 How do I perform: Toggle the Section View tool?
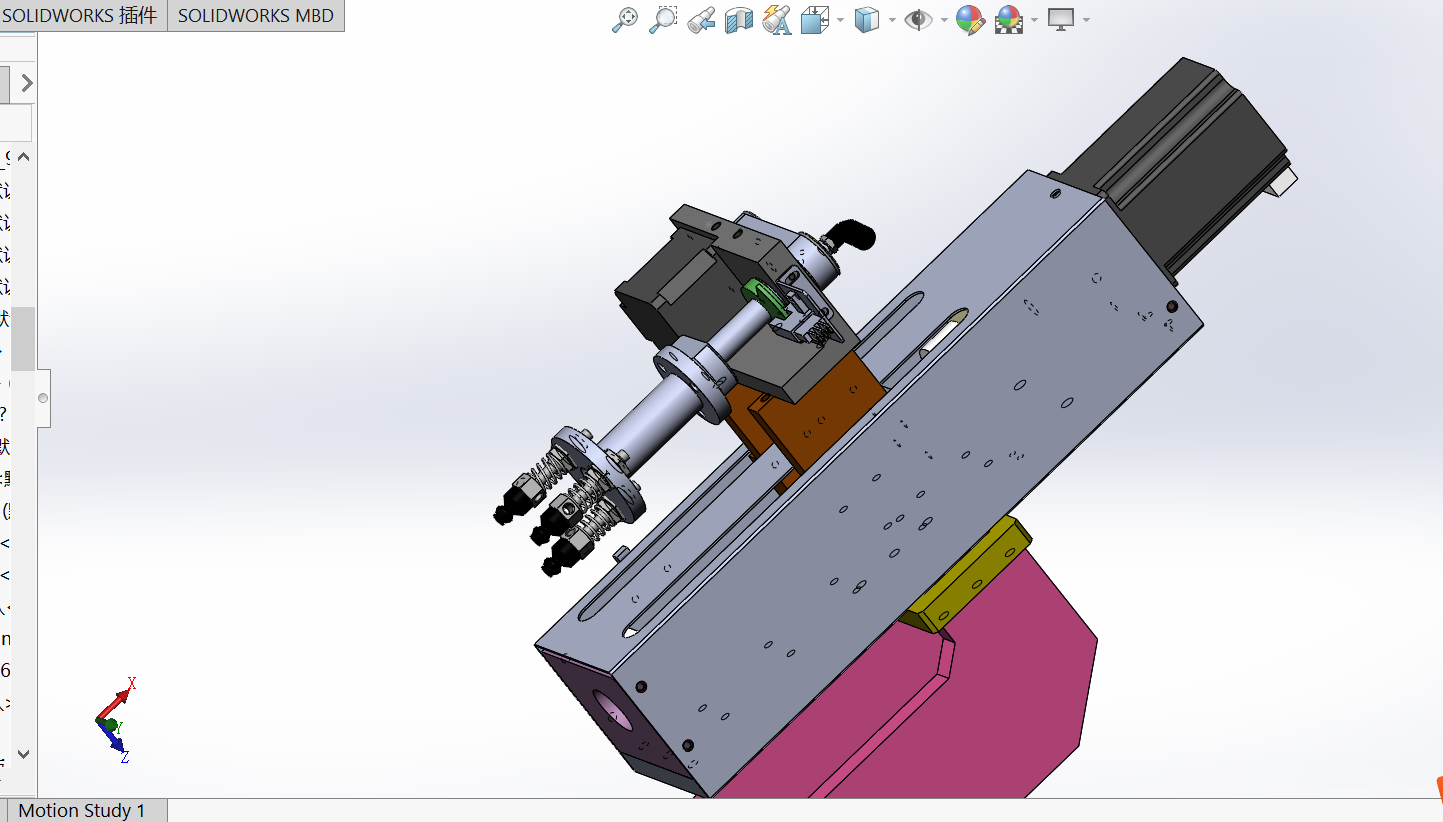click(739, 20)
